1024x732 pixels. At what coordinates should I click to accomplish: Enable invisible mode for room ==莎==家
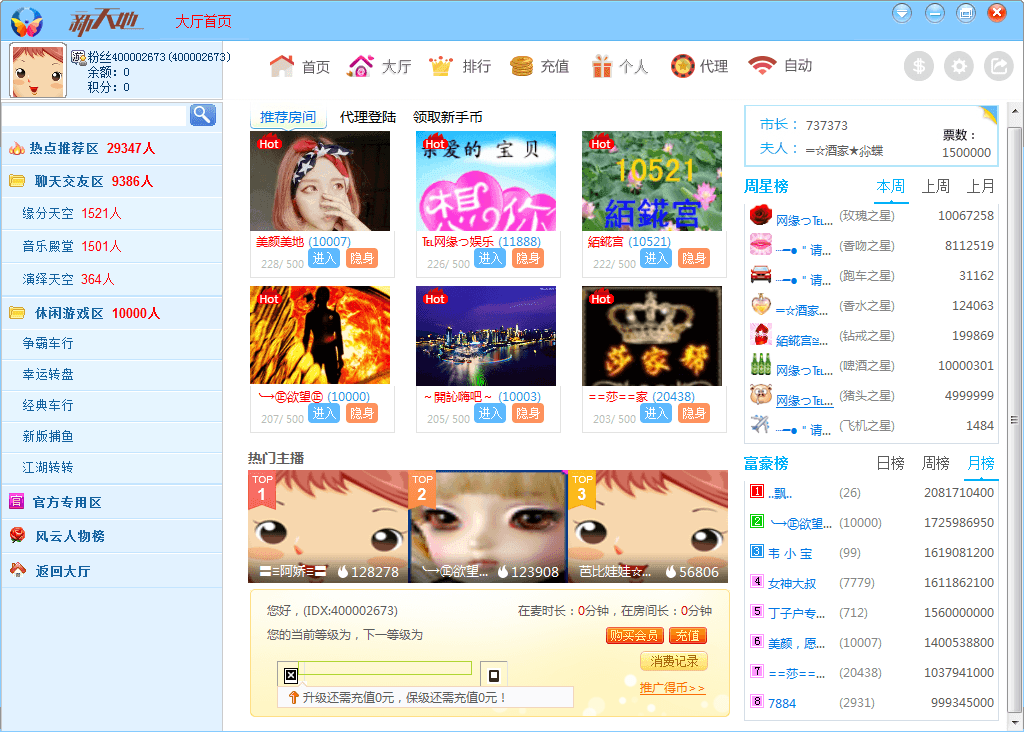tap(693, 413)
